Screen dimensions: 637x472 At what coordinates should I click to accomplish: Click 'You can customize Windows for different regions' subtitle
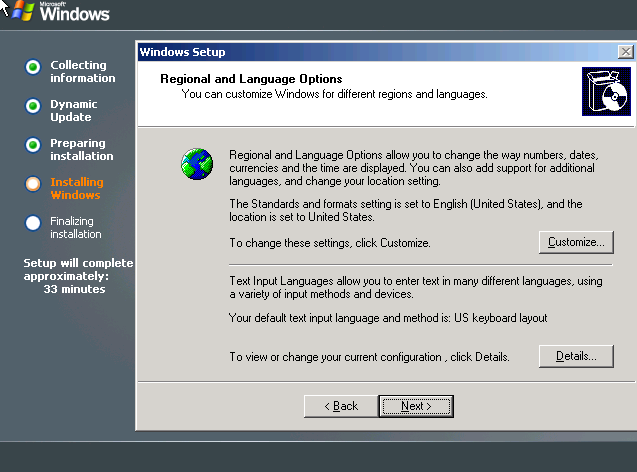[334, 94]
